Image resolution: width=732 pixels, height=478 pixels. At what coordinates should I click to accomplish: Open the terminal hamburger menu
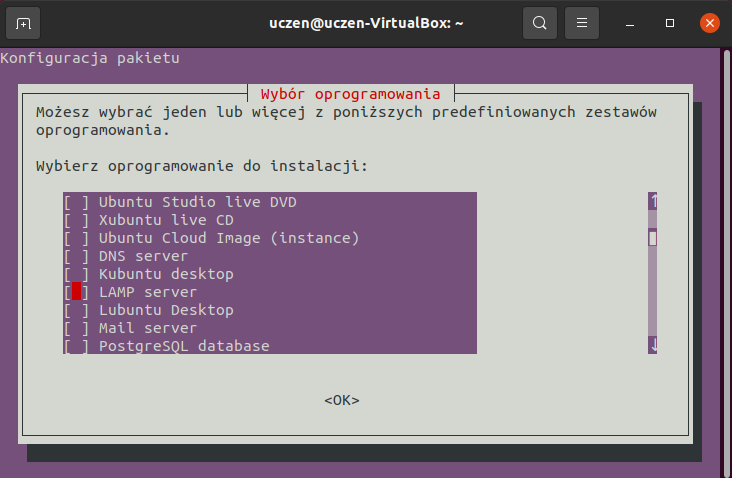coord(582,23)
